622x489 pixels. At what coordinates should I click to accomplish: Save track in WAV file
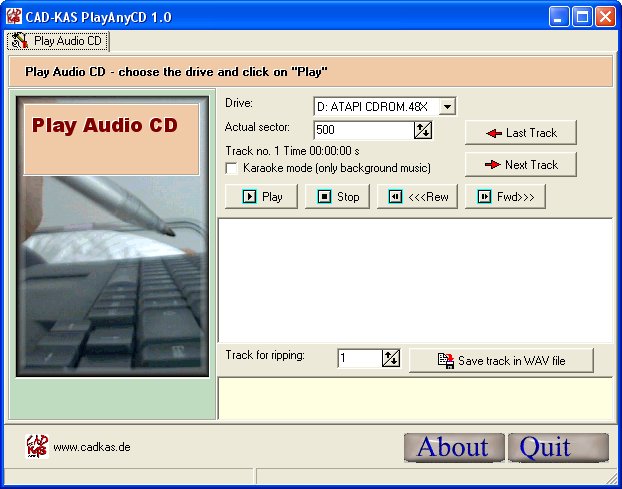pos(501,360)
